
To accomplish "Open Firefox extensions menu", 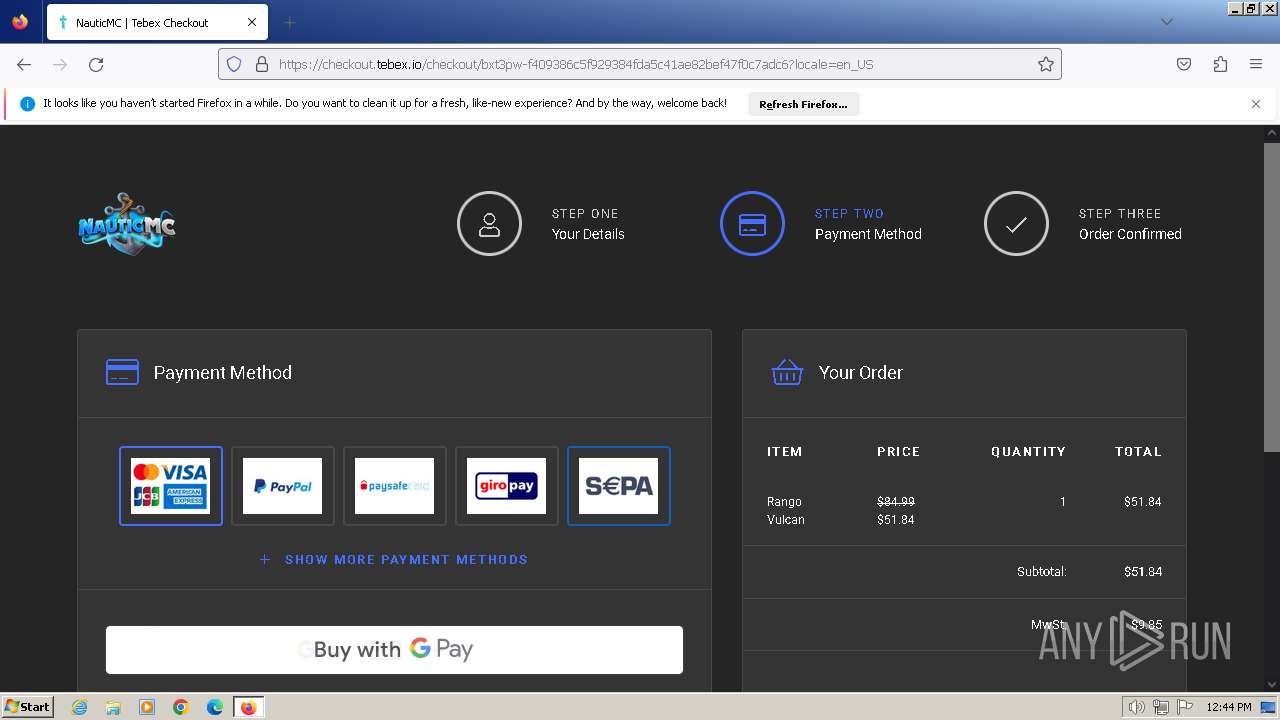I will pos(1220,64).
